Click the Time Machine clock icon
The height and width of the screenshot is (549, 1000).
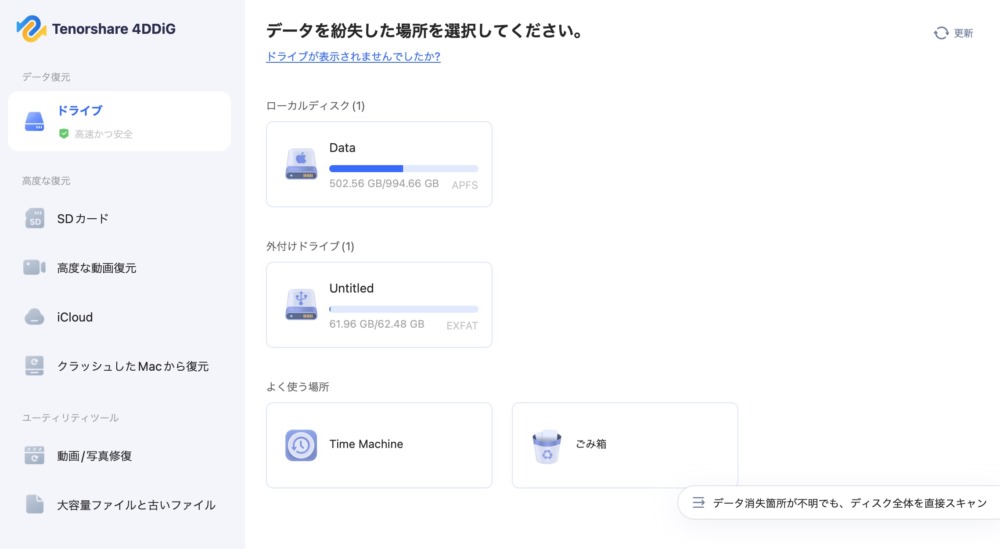pyautogui.click(x=301, y=445)
